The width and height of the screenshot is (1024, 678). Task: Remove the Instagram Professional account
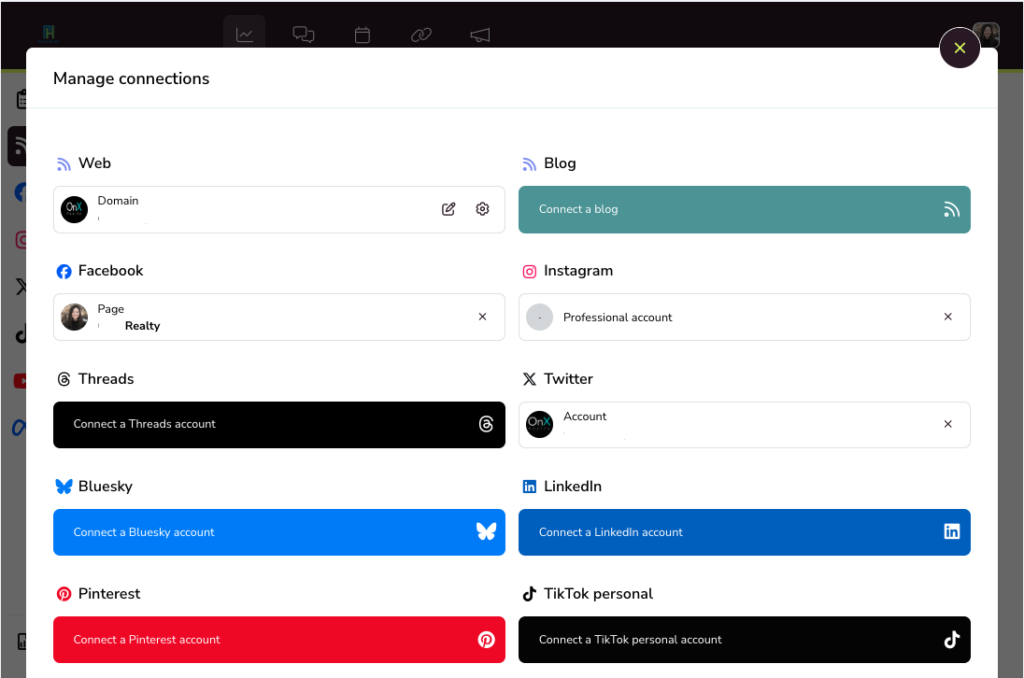click(x=948, y=317)
